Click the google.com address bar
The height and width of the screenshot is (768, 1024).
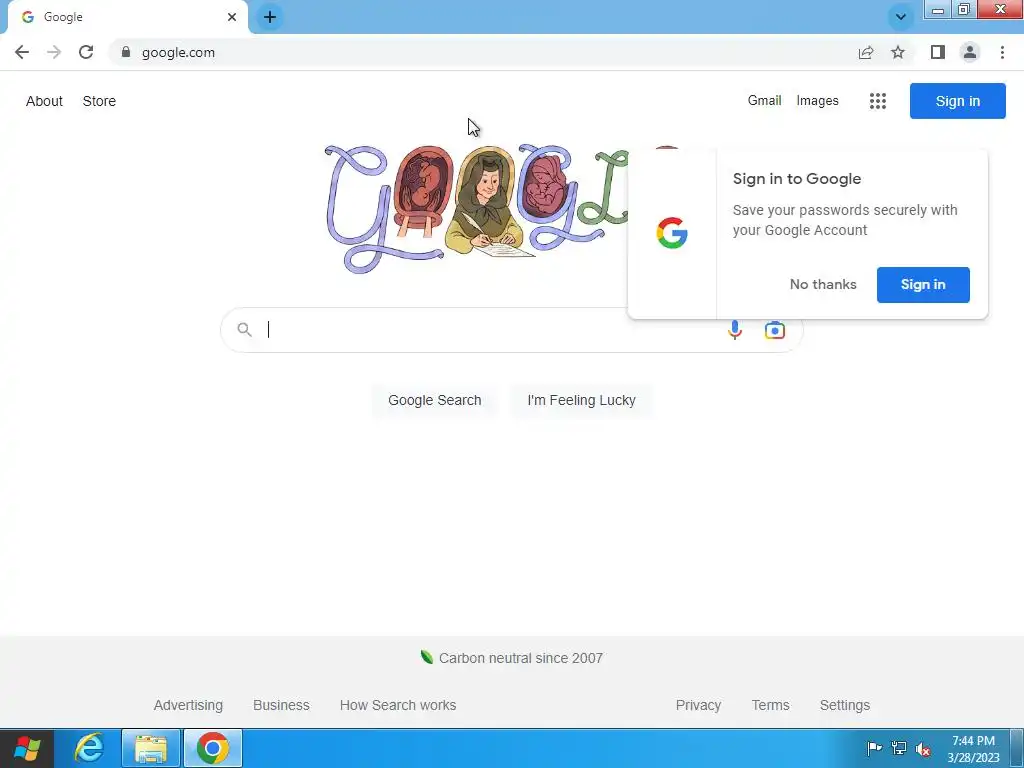[x=483, y=52]
